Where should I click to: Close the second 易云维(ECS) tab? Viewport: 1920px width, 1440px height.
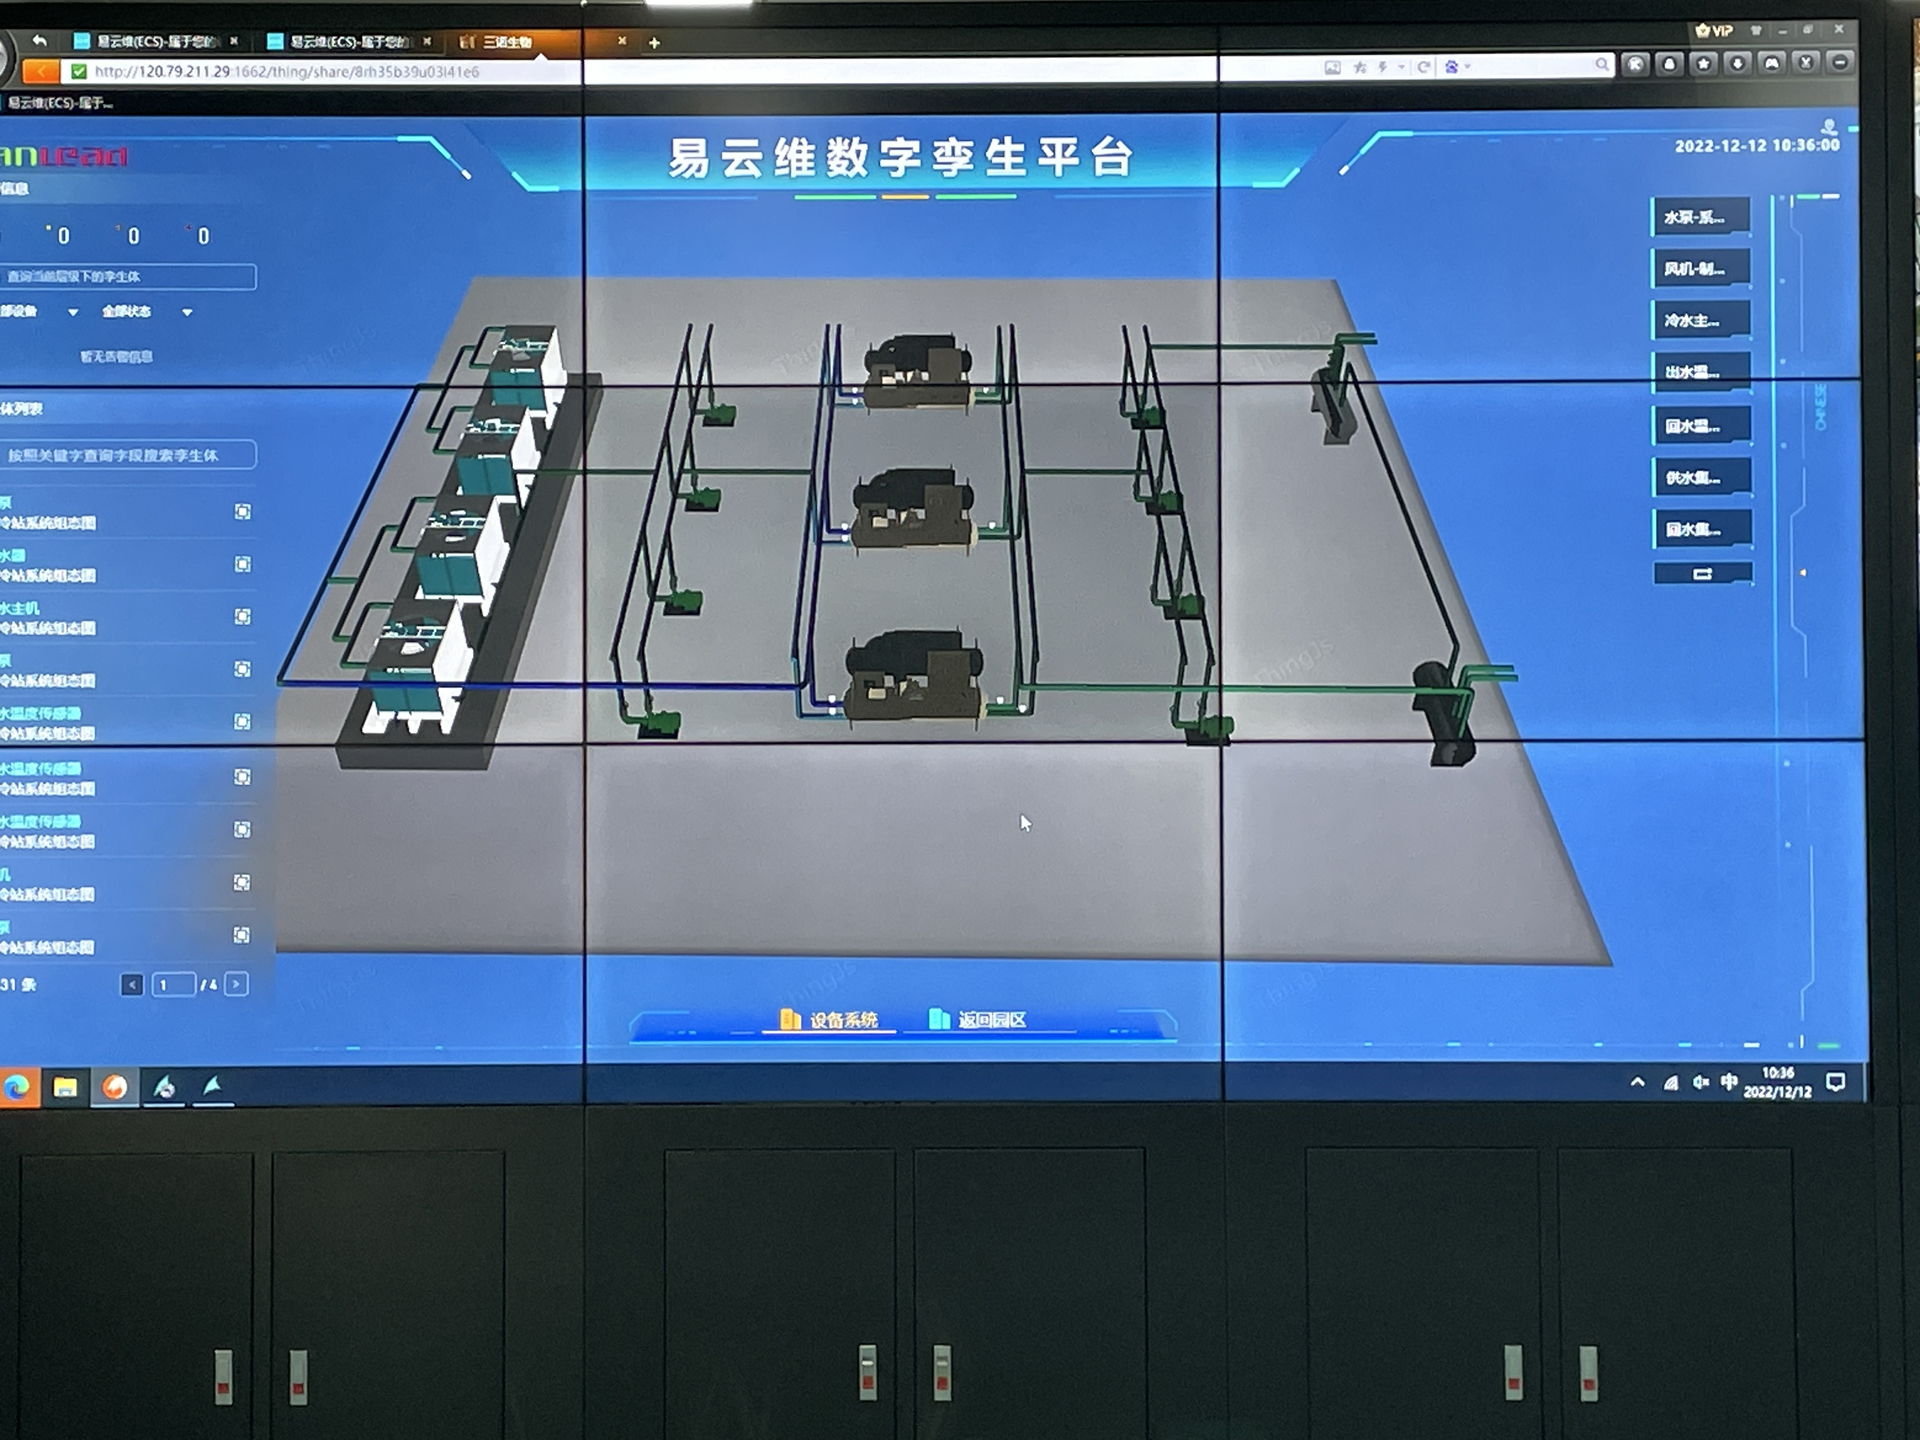tap(427, 41)
